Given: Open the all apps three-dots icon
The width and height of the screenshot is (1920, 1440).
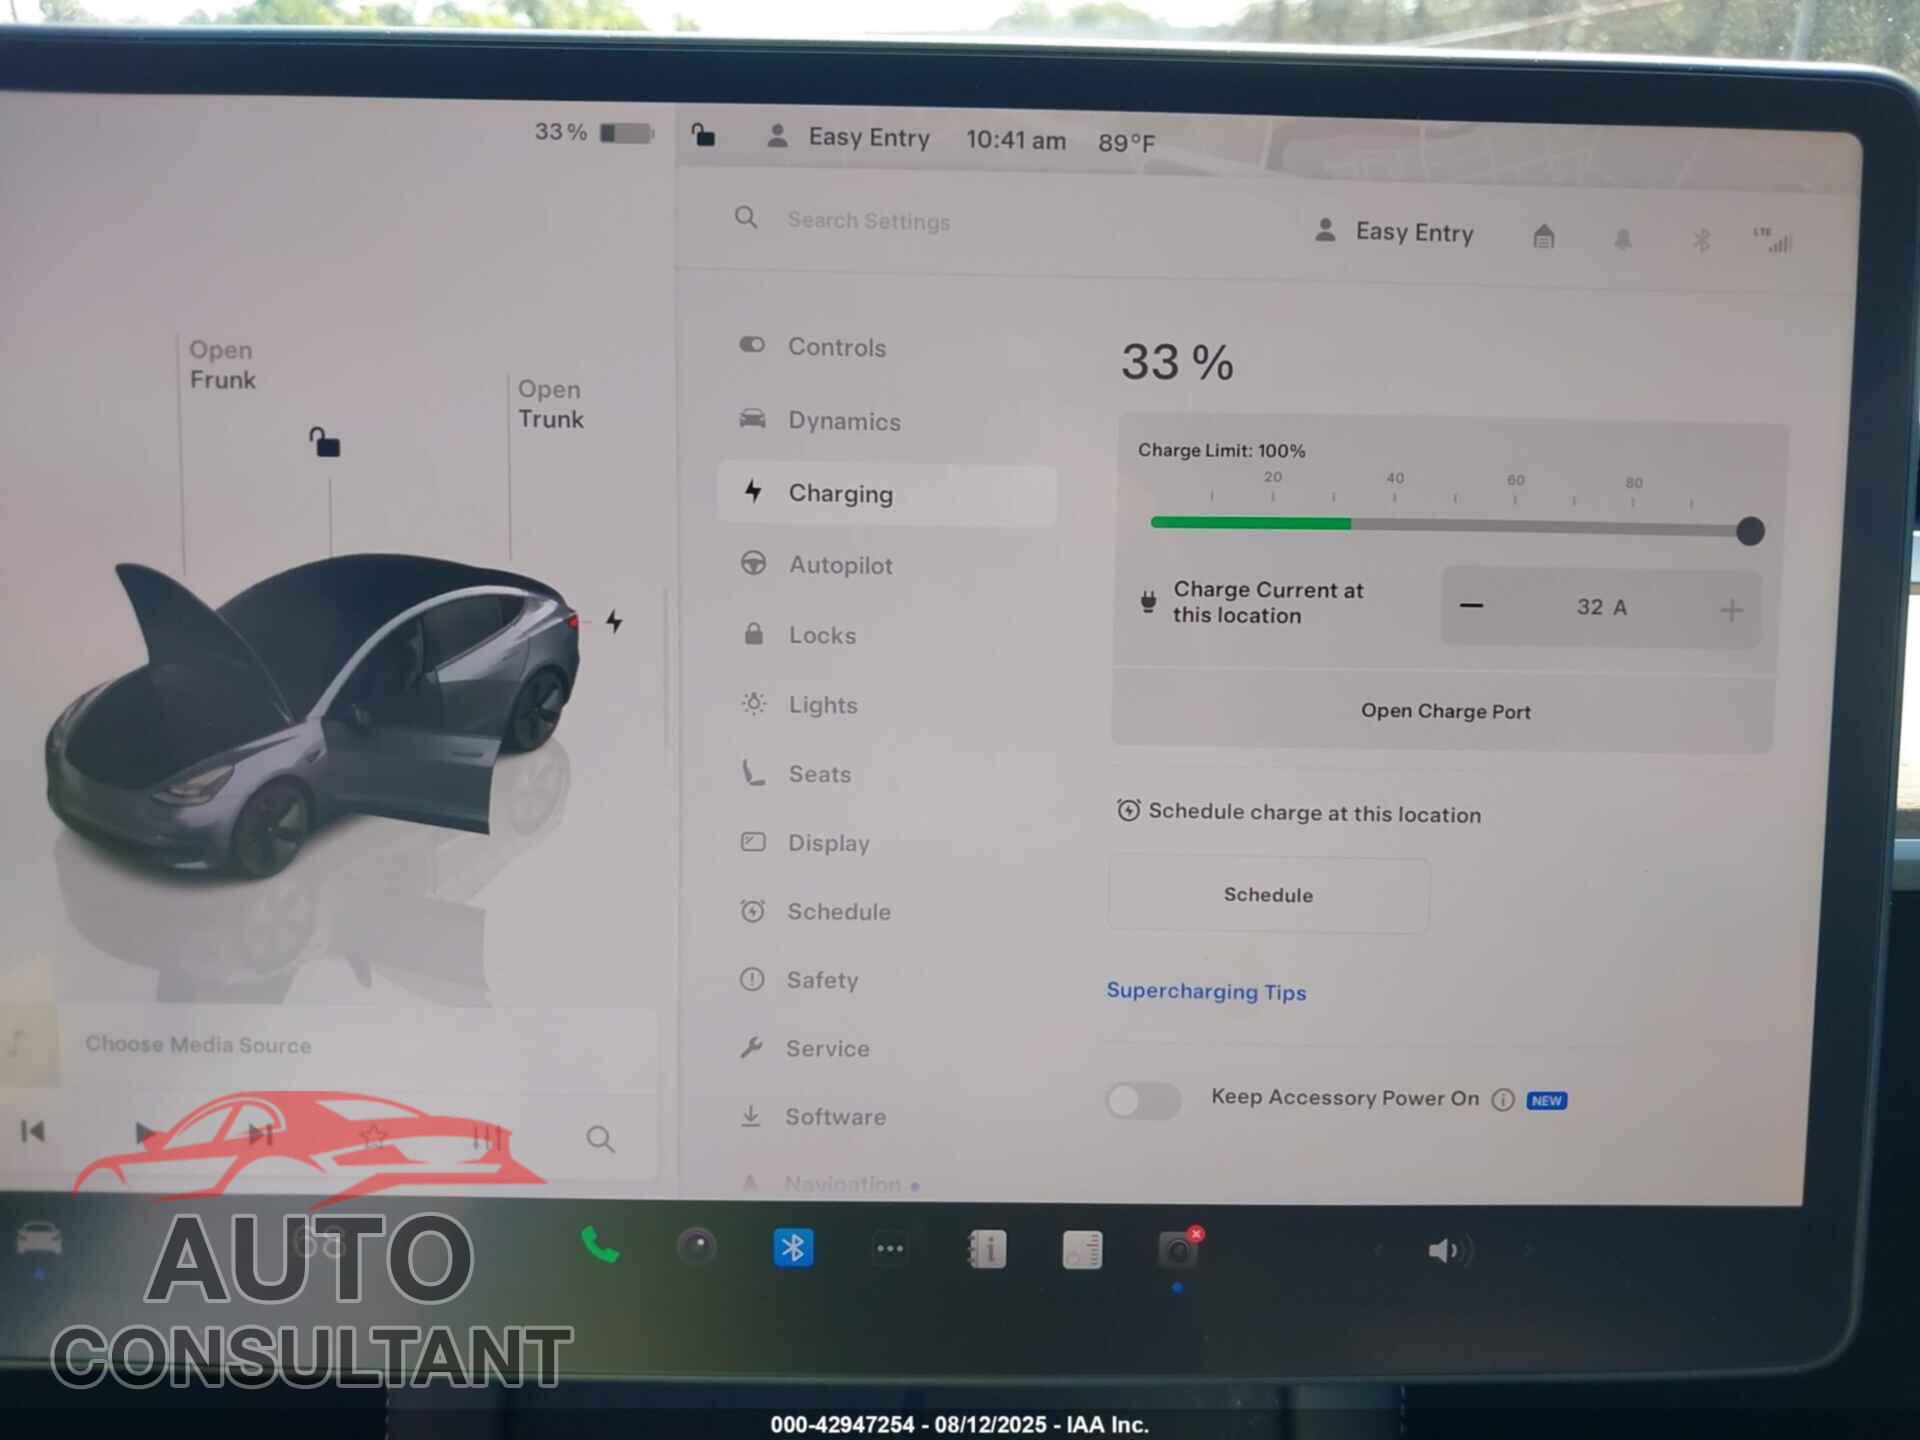Looking at the screenshot, I should tap(890, 1249).
